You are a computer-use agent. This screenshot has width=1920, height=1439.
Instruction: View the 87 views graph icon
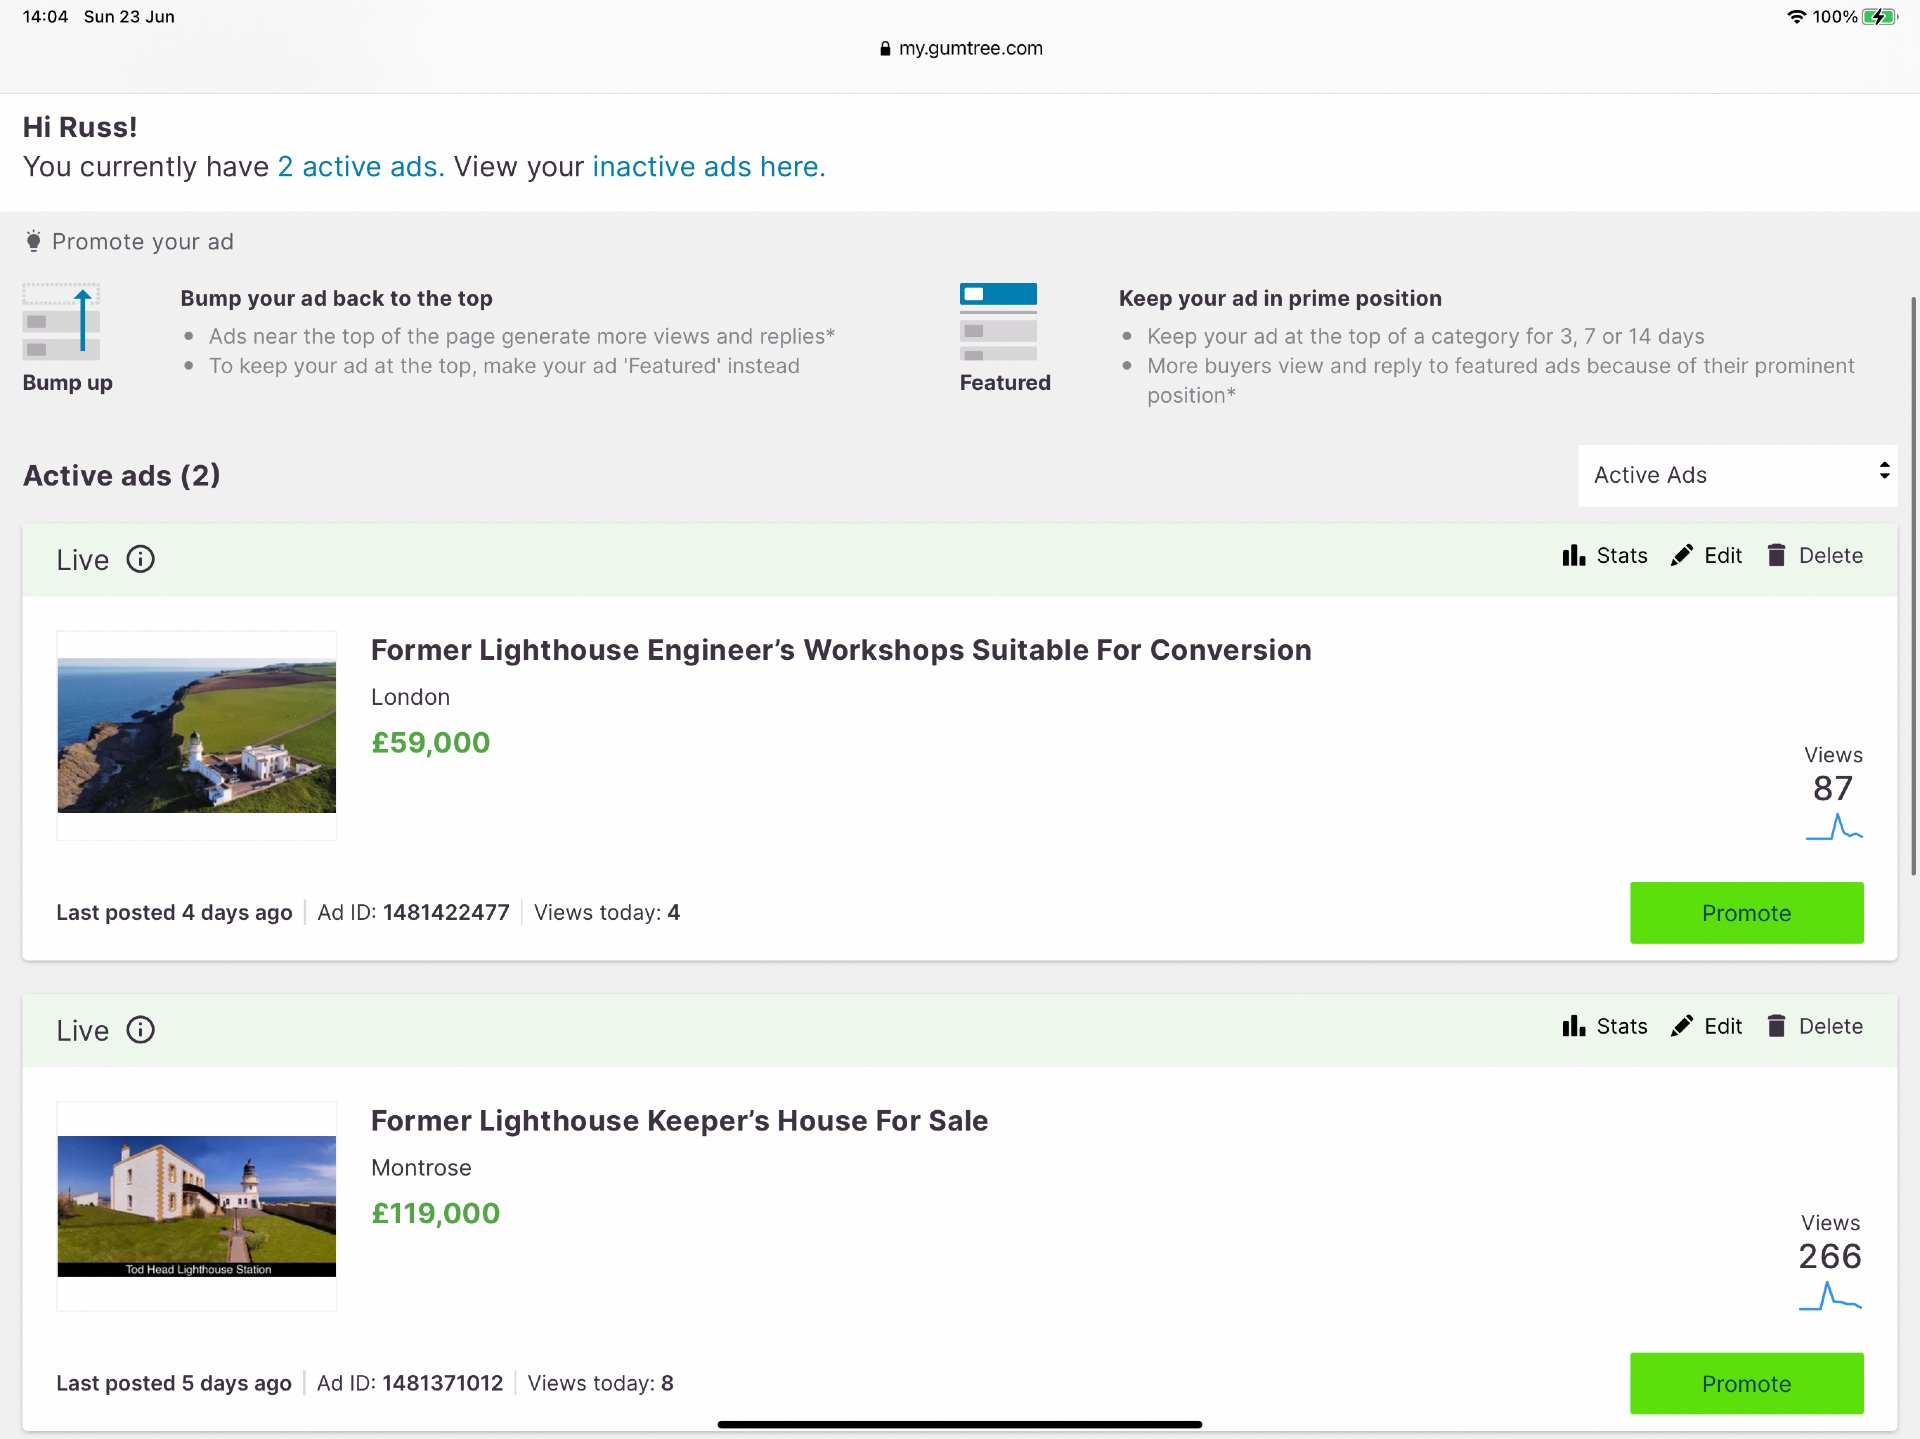click(x=1834, y=827)
